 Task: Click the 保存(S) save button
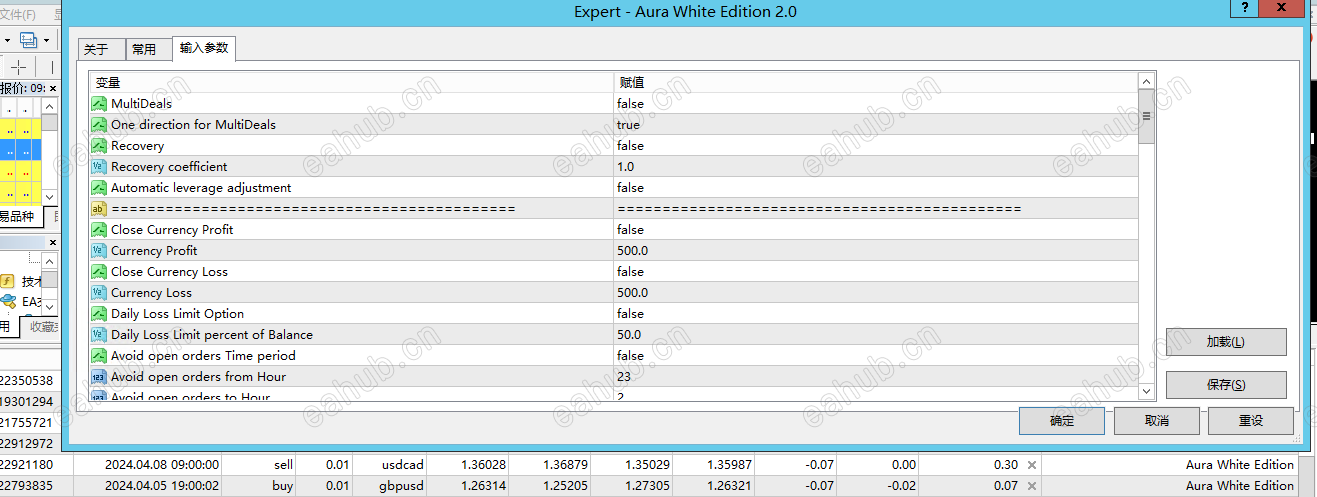(1226, 385)
